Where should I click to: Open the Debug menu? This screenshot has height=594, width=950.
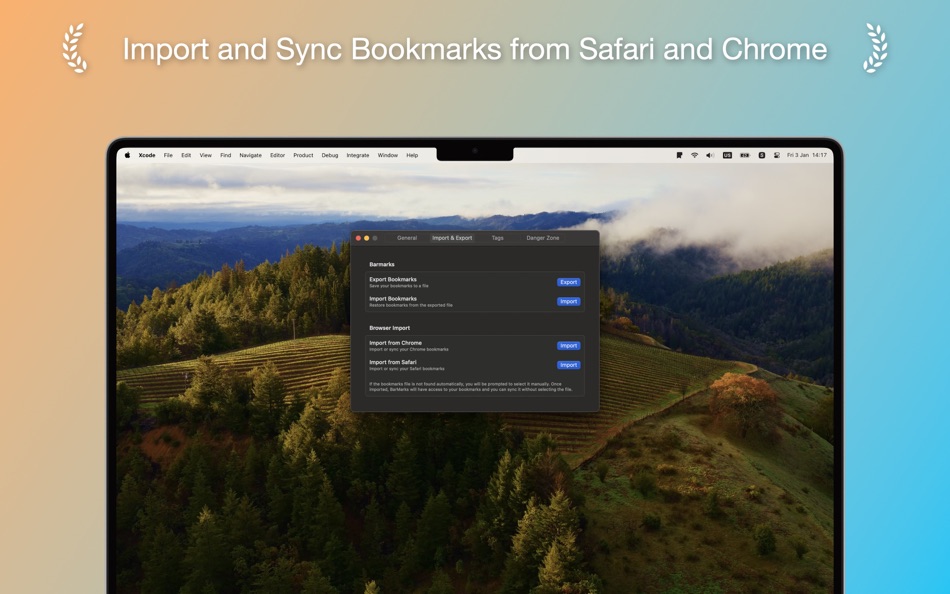(330, 155)
